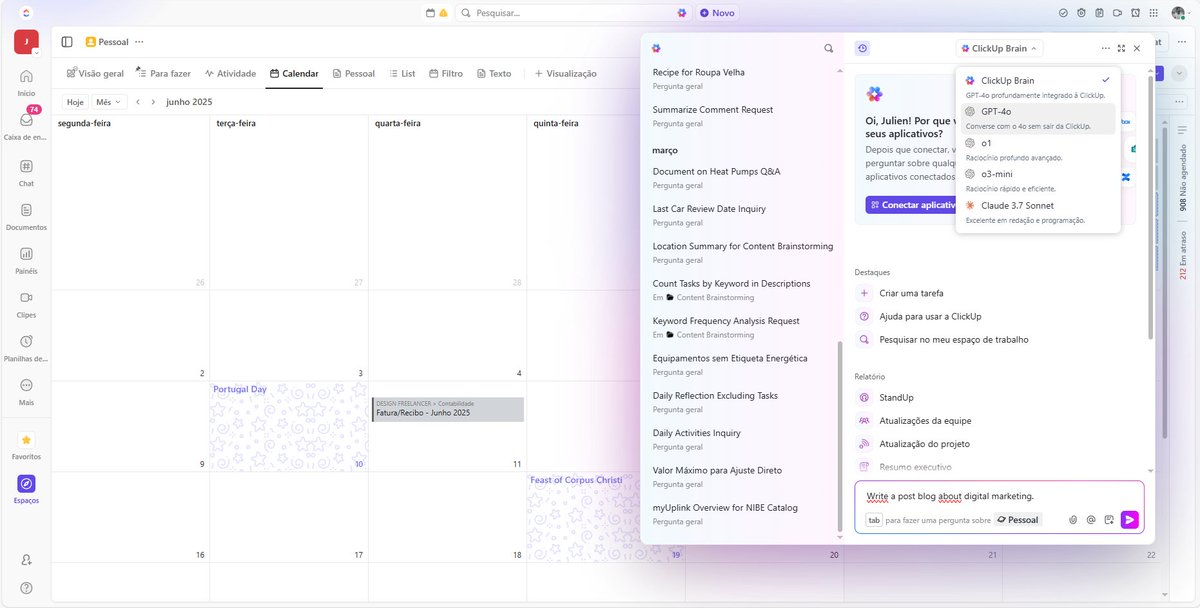Switch to the List tab
Image resolution: width=1200 pixels, height=608 pixels.
[406, 72]
